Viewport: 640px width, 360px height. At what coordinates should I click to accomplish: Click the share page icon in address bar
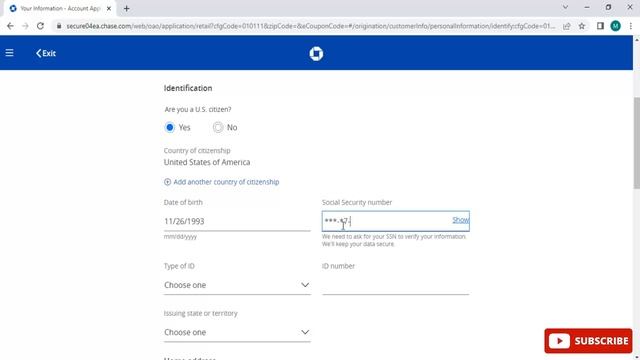coord(567,26)
